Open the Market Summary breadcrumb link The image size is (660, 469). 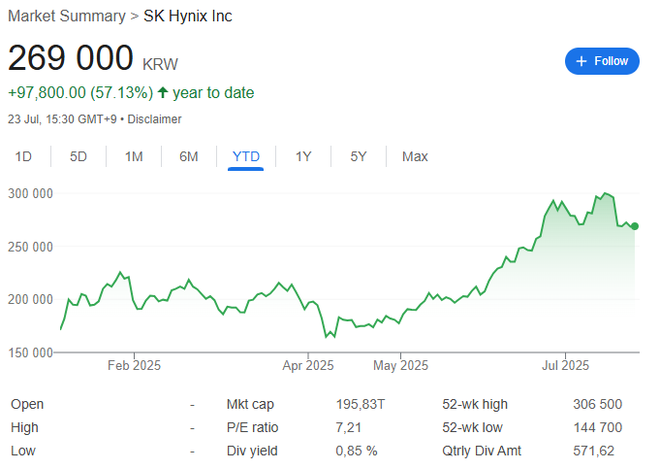coord(67,16)
